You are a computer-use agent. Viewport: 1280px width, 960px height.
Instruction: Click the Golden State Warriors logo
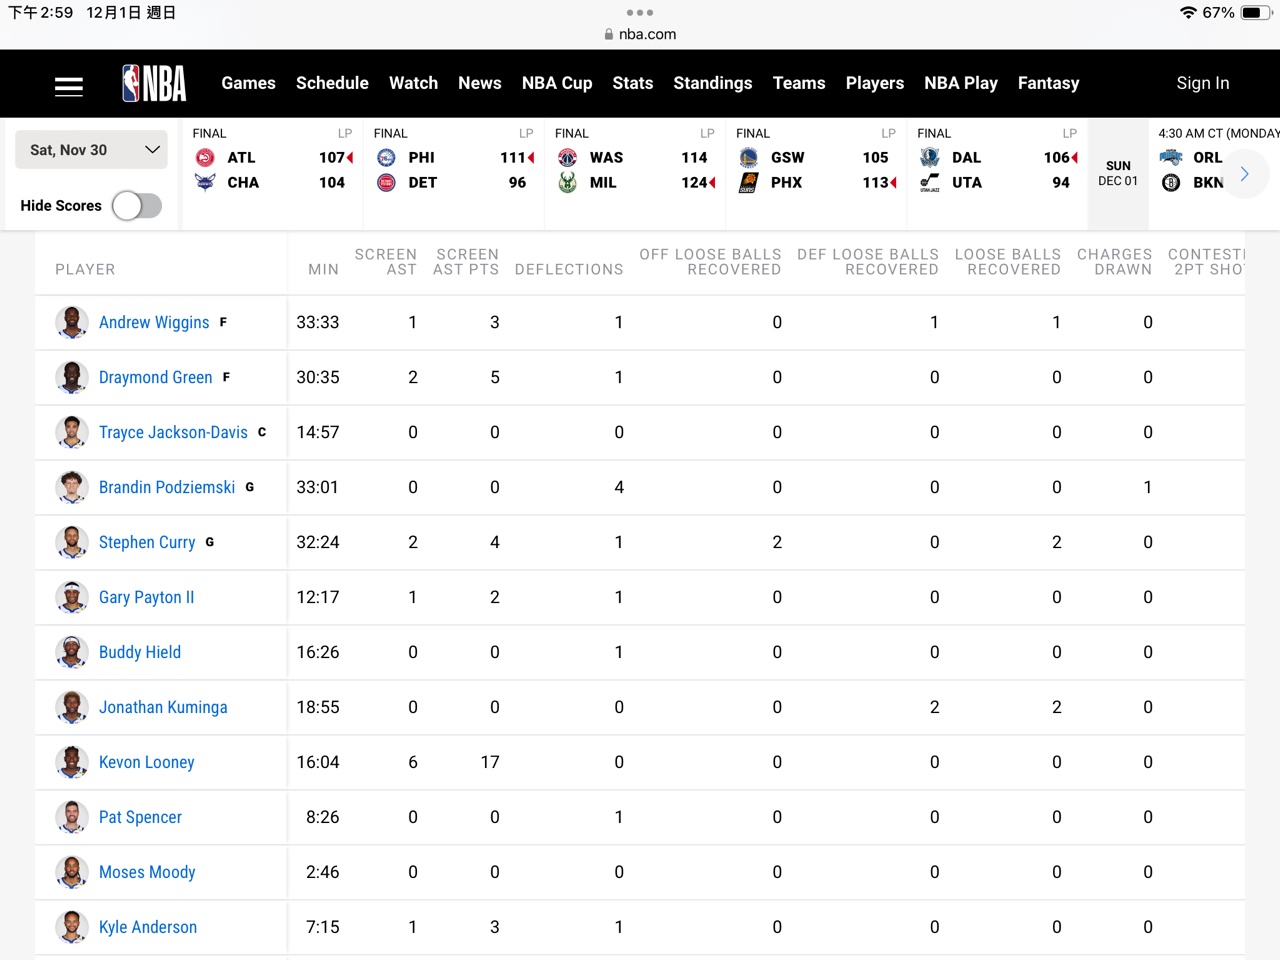[x=748, y=158]
